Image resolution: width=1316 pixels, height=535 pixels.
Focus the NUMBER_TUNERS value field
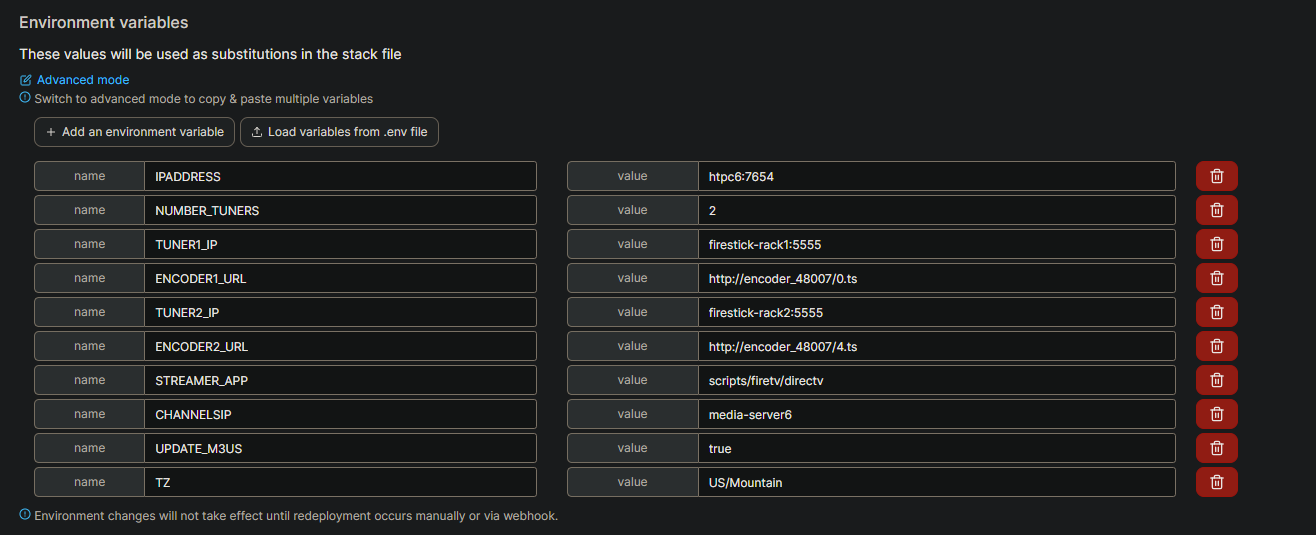935,210
